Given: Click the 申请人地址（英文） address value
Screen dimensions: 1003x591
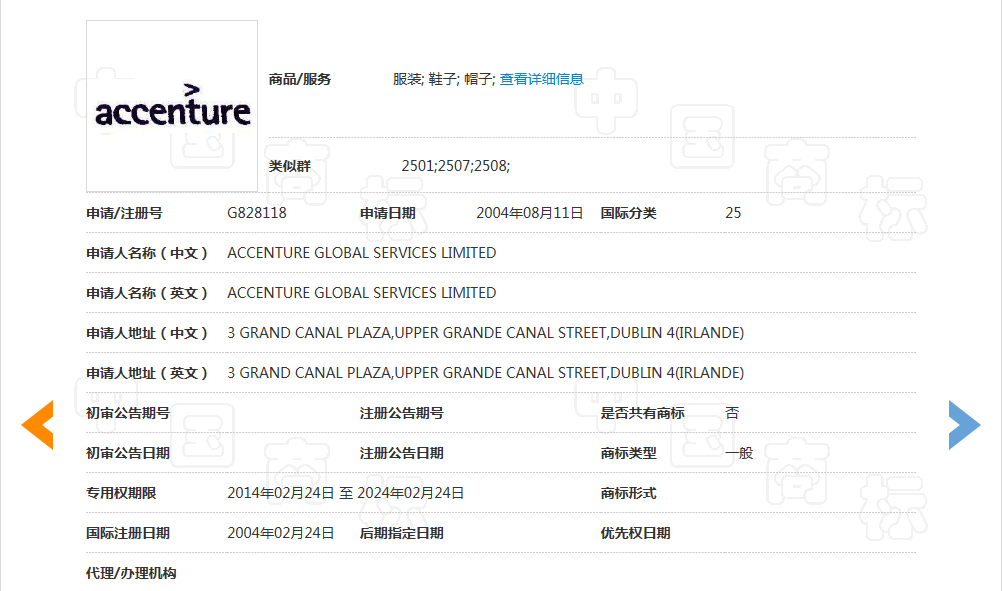Looking at the screenshot, I should click(486, 373).
